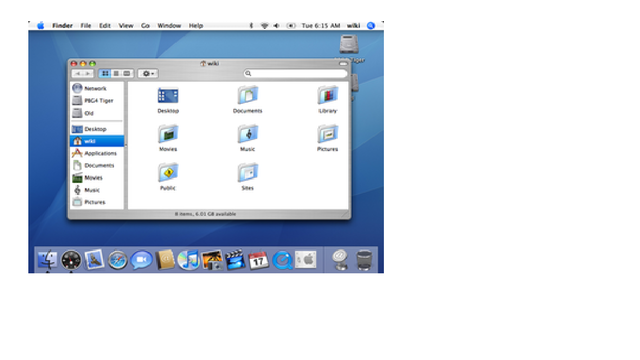Click the Spotlight magnifier in menu bar
640x360 pixels.
pos(371,26)
